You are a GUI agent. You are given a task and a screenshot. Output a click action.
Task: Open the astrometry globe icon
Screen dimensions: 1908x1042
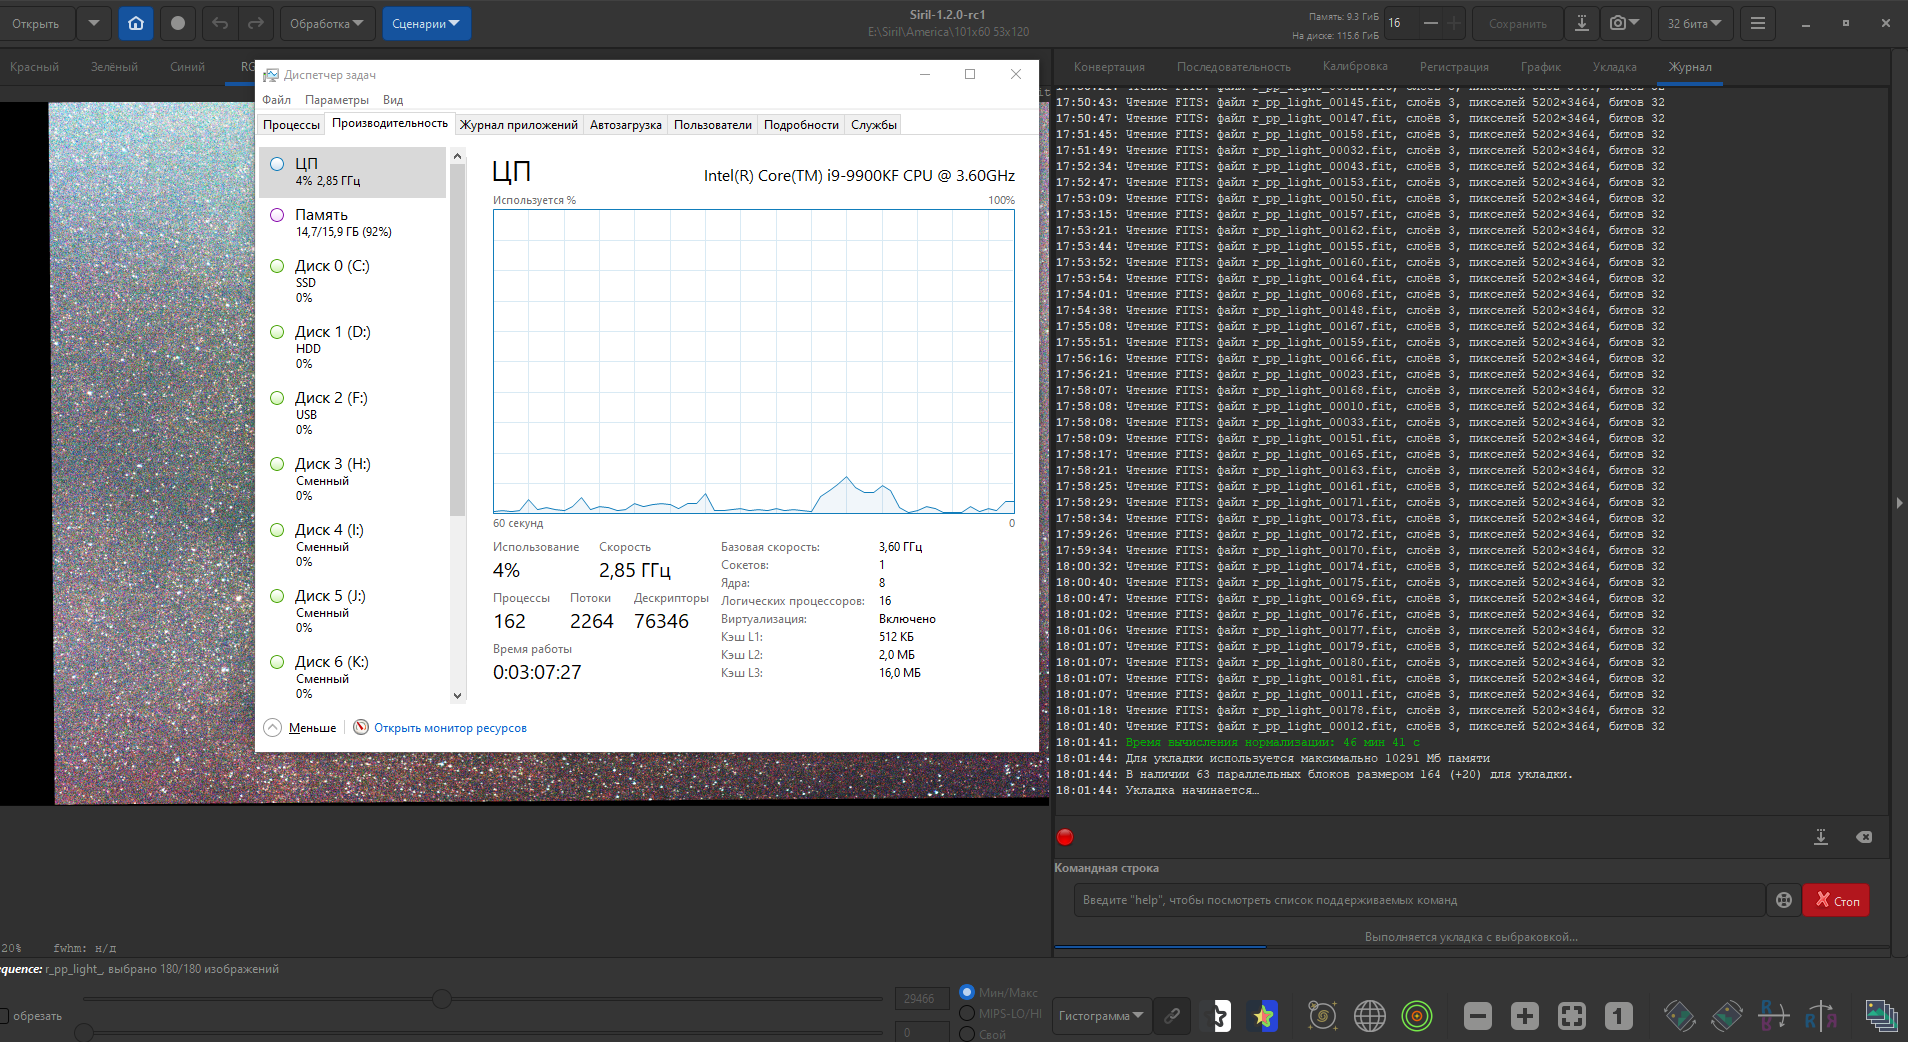pyautogui.click(x=1370, y=1016)
